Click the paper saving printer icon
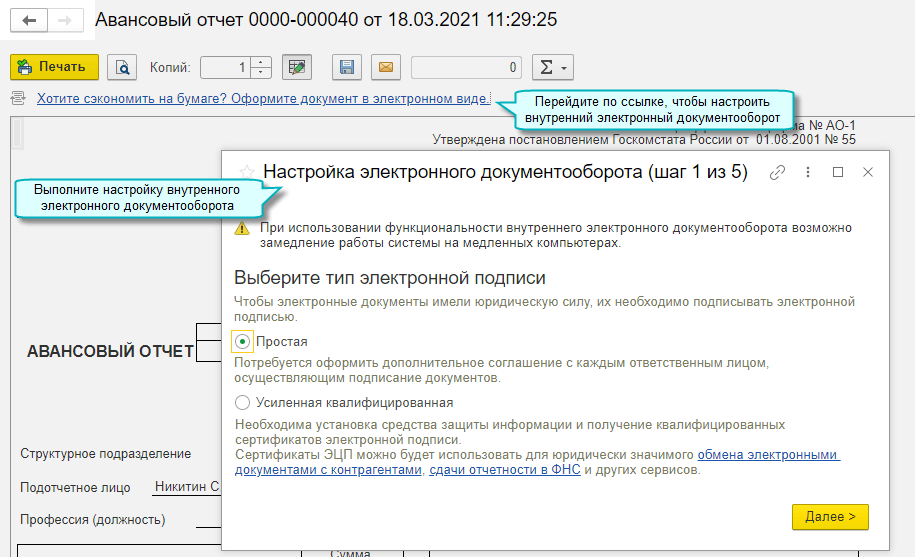This screenshot has width=915, height=557. (18, 98)
